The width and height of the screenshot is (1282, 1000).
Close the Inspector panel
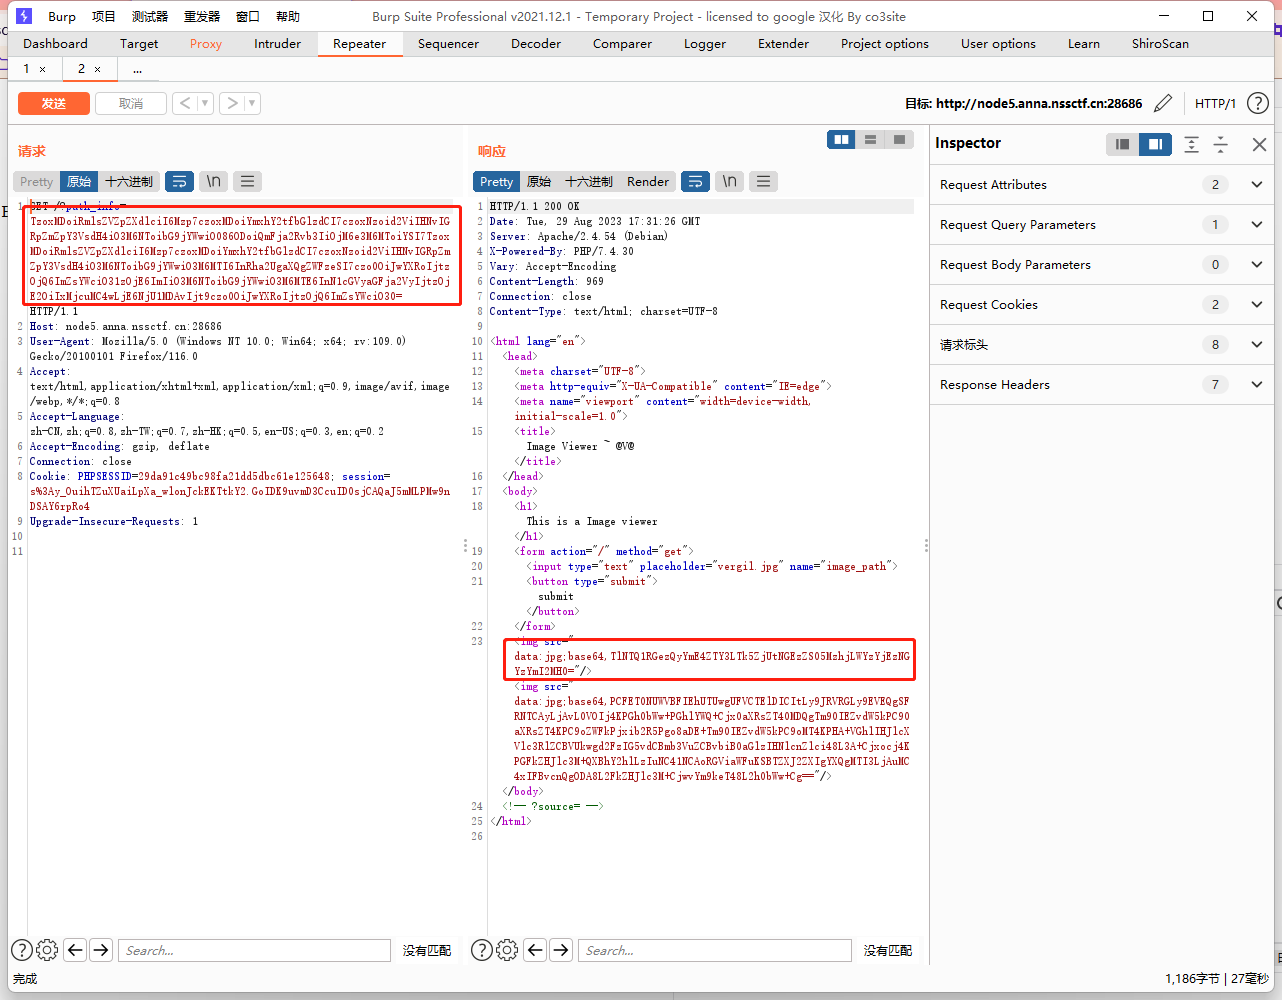click(1259, 144)
